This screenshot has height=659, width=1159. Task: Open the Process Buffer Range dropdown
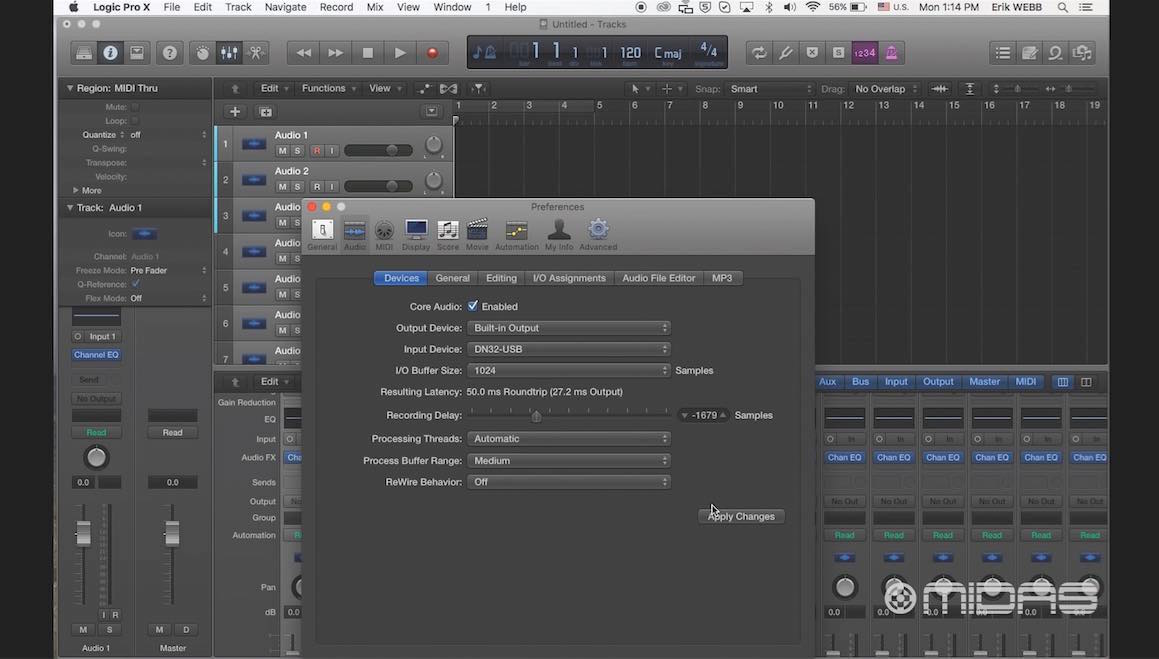coord(568,460)
